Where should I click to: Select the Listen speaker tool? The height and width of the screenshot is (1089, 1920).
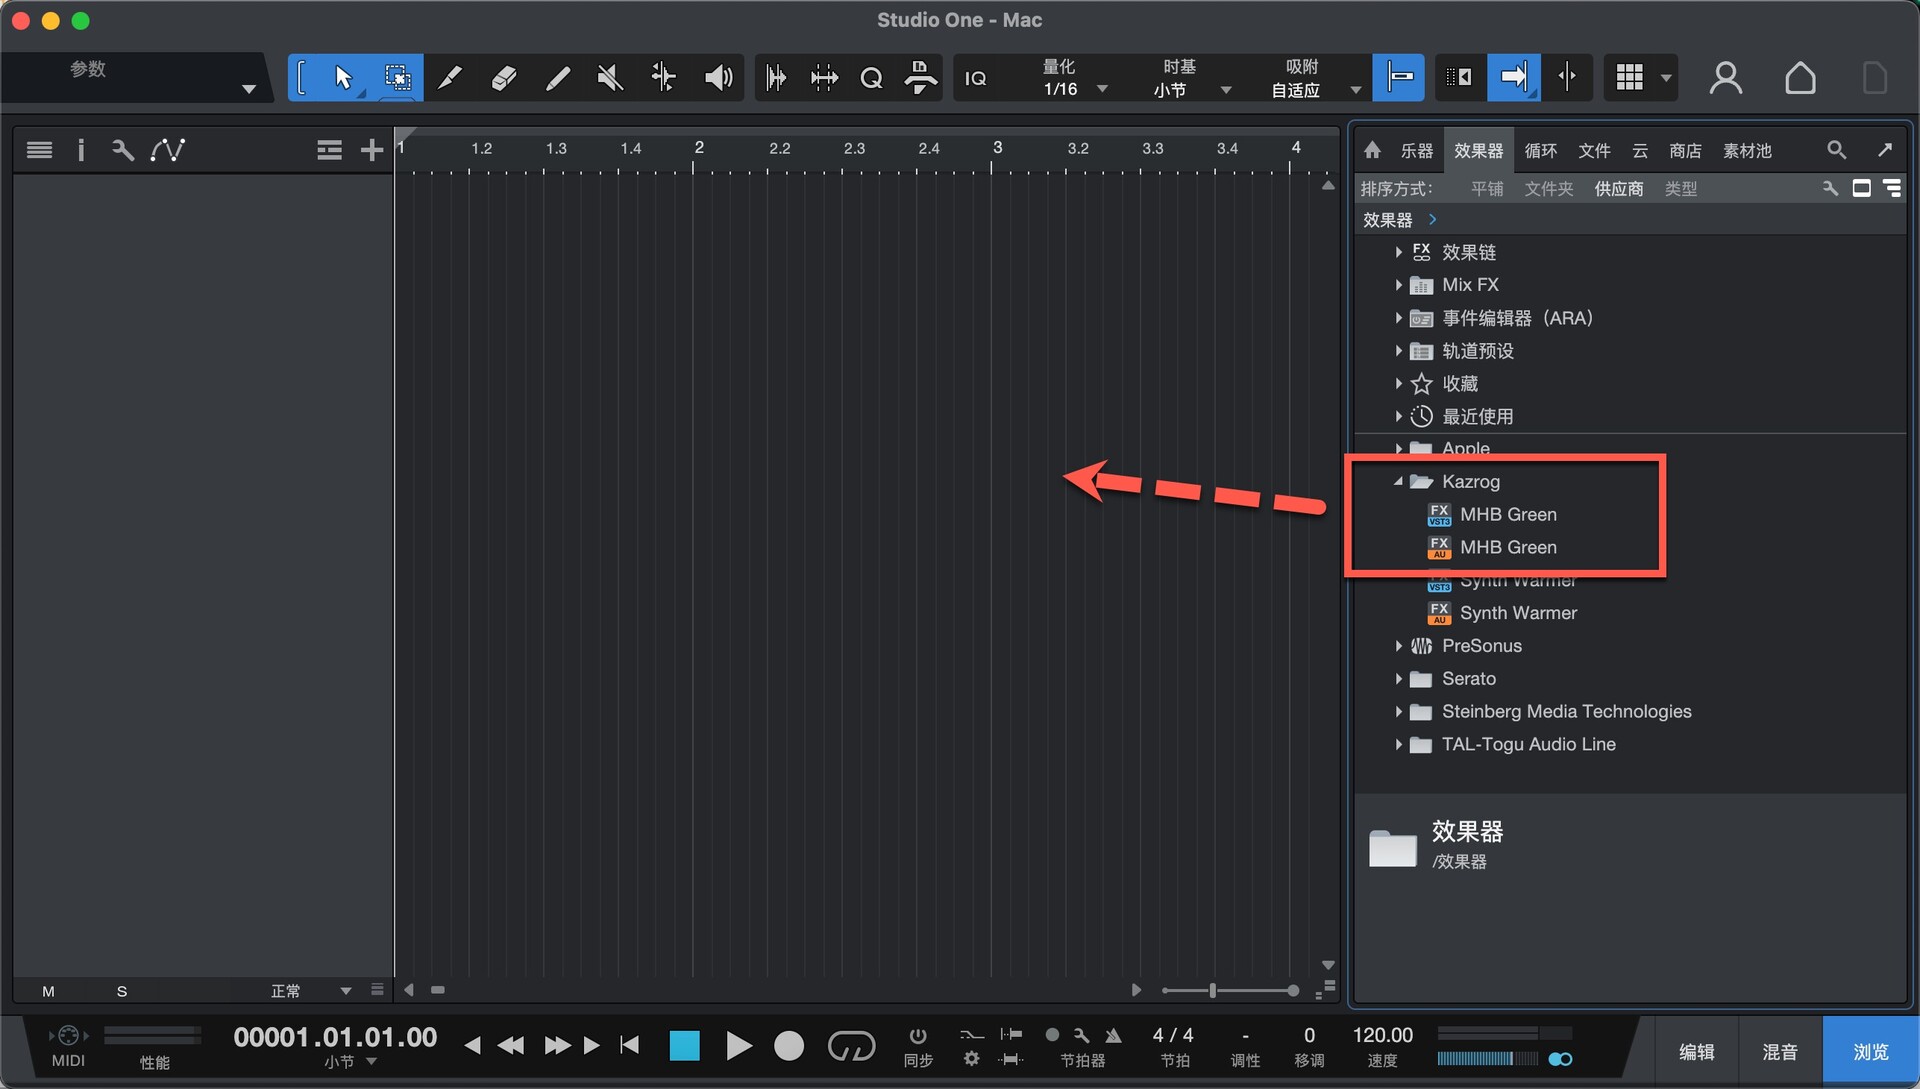(718, 77)
